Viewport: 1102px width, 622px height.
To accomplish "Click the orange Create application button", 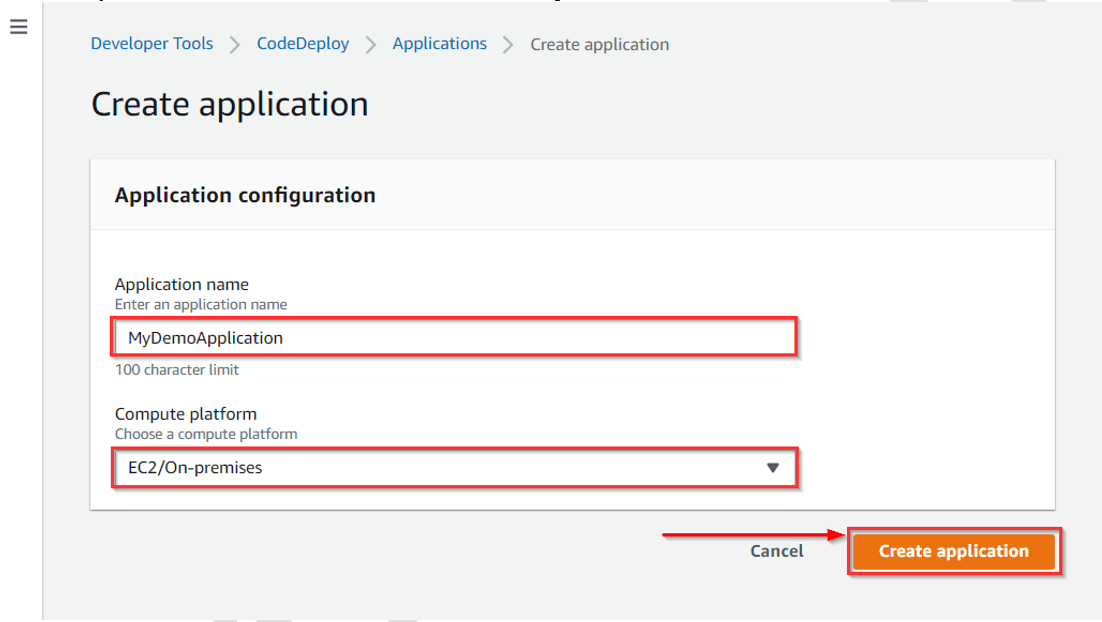I will (953, 550).
